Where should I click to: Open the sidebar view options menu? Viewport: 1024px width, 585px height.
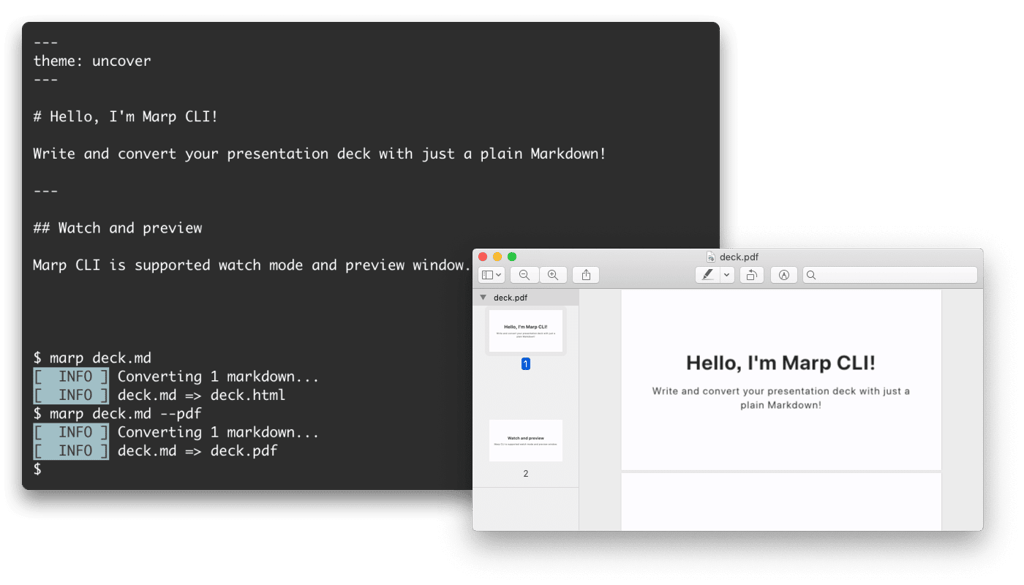492,275
